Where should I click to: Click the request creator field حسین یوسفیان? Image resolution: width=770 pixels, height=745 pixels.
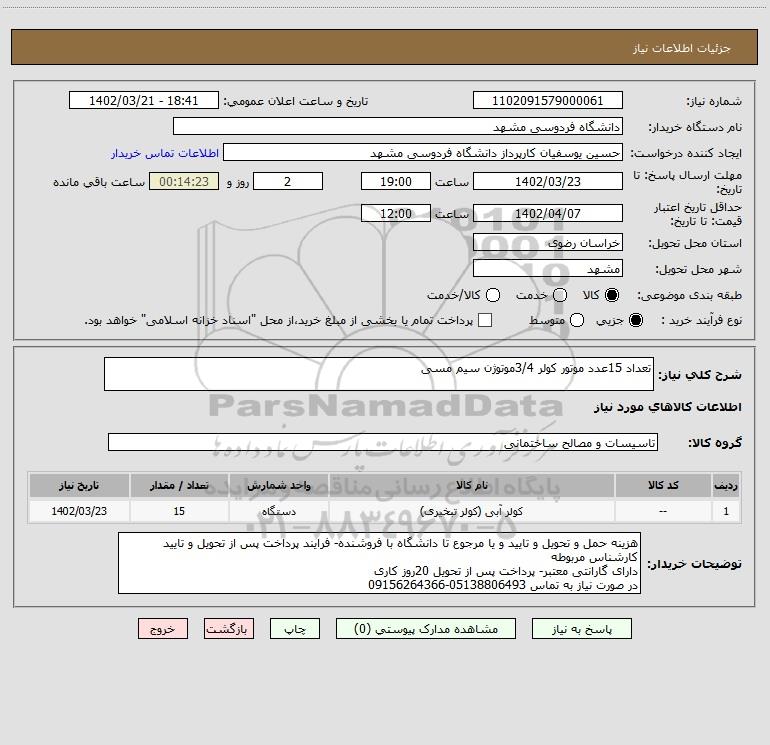[x=423, y=153]
